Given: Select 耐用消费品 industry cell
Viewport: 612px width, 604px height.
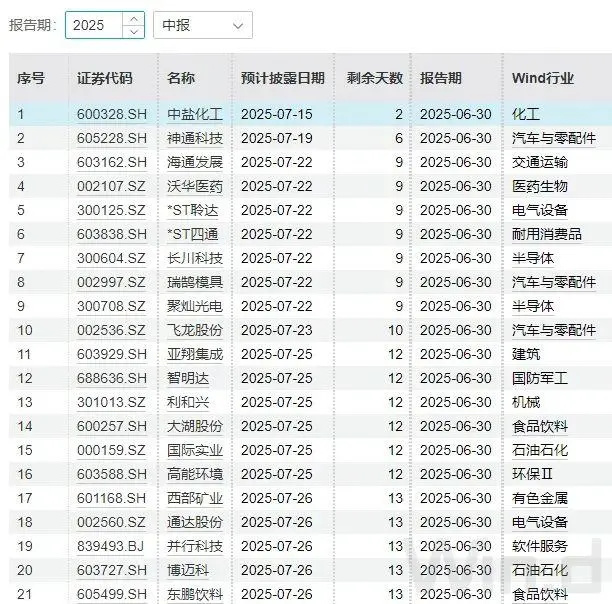Looking at the screenshot, I should 547,234.
